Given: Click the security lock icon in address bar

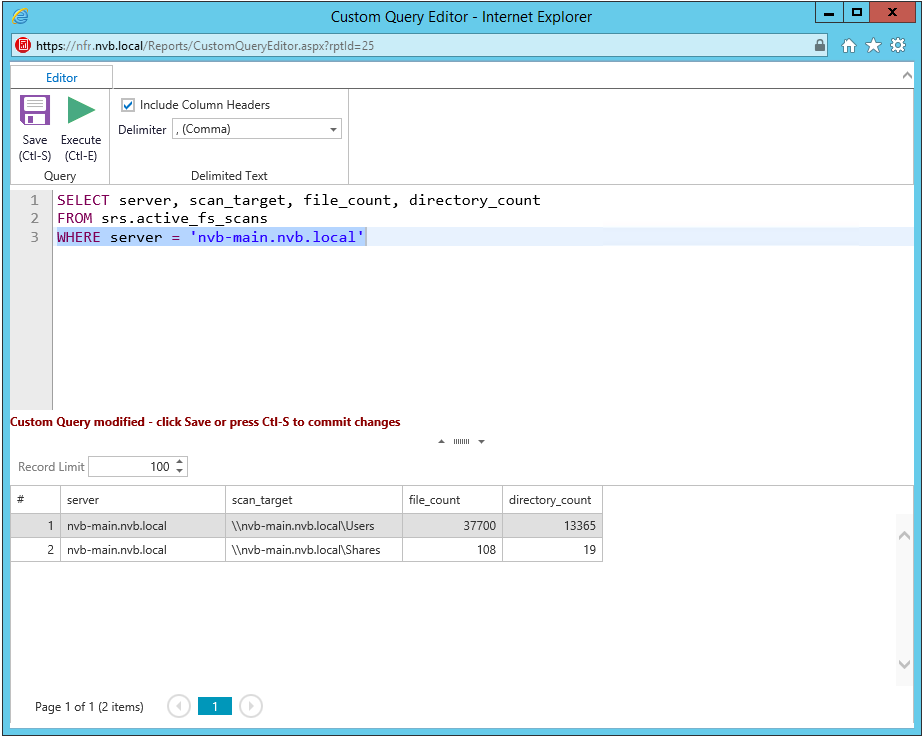Looking at the screenshot, I should coord(820,46).
